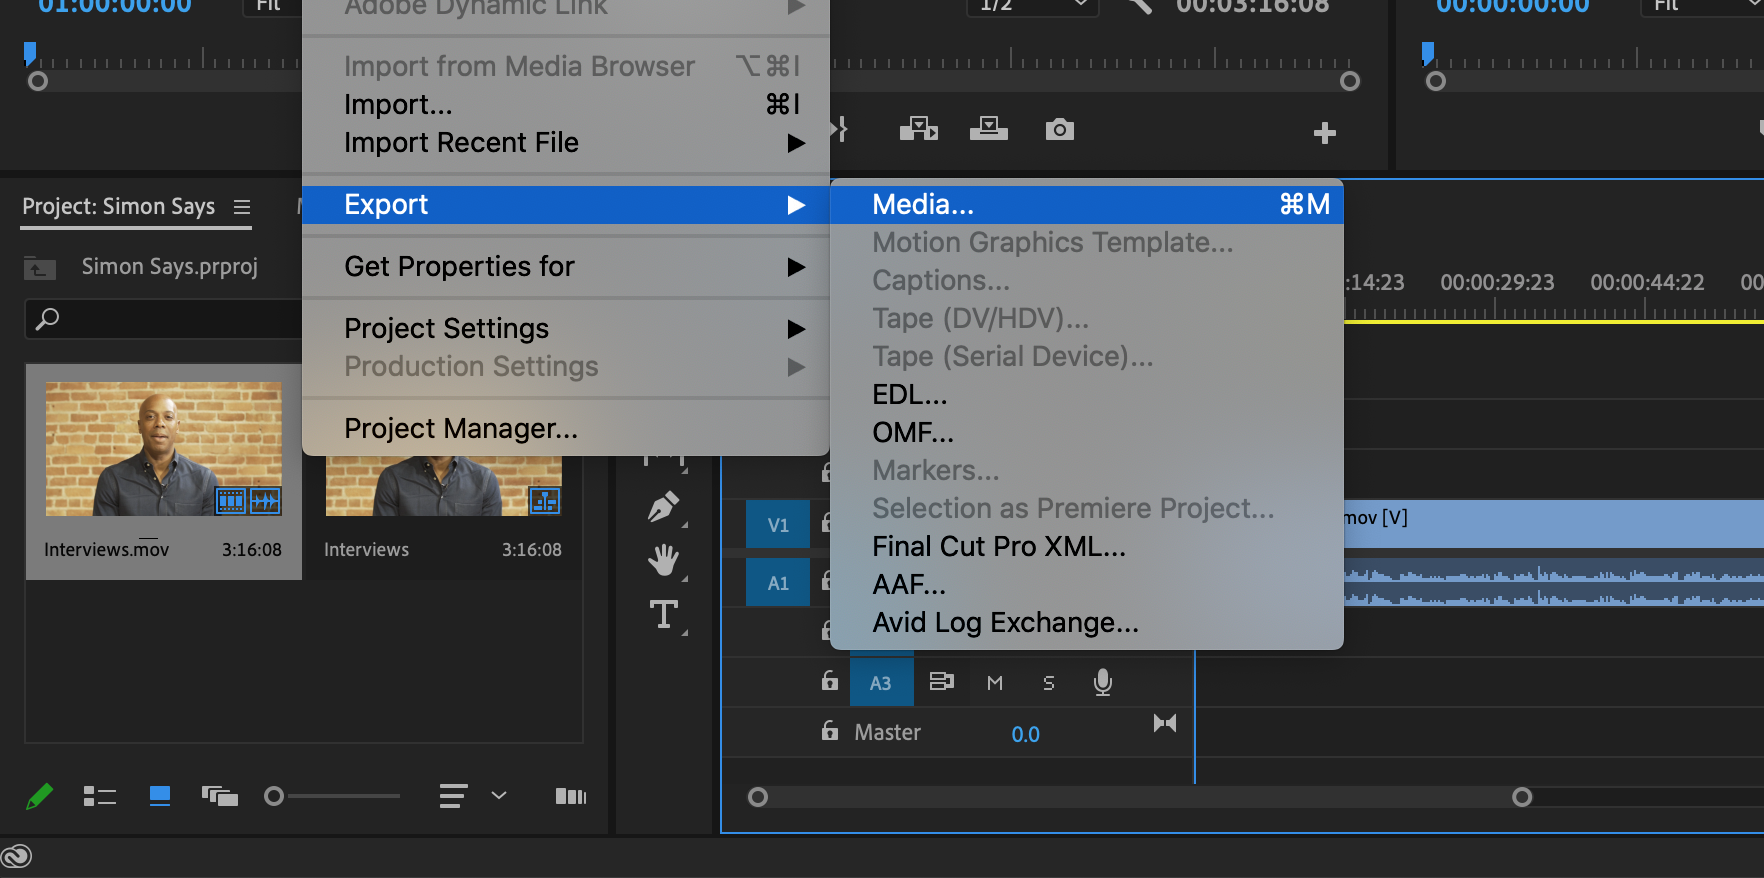This screenshot has width=1764, height=878.
Task: Click the Export Frame camera icon
Action: tap(1059, 129)
